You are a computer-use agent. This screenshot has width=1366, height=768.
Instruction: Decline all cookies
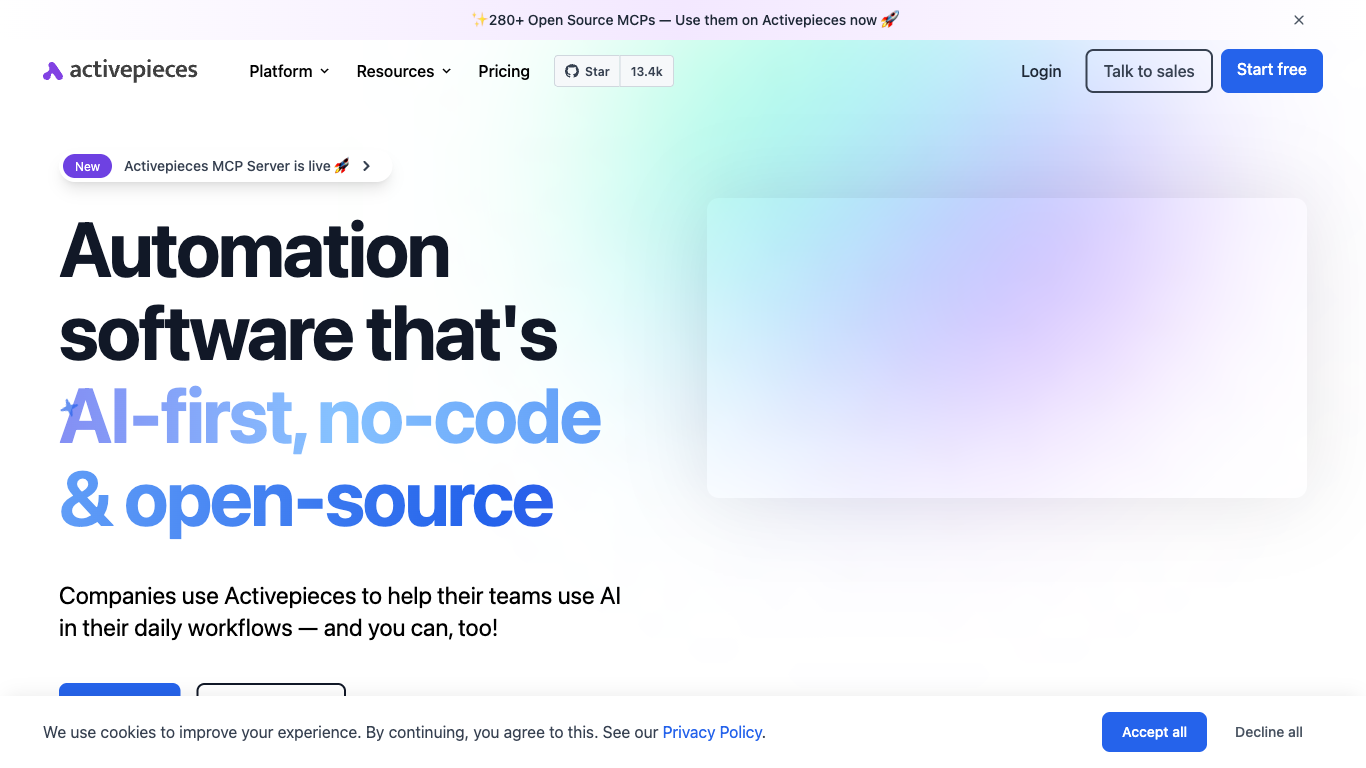point(1269,732)
